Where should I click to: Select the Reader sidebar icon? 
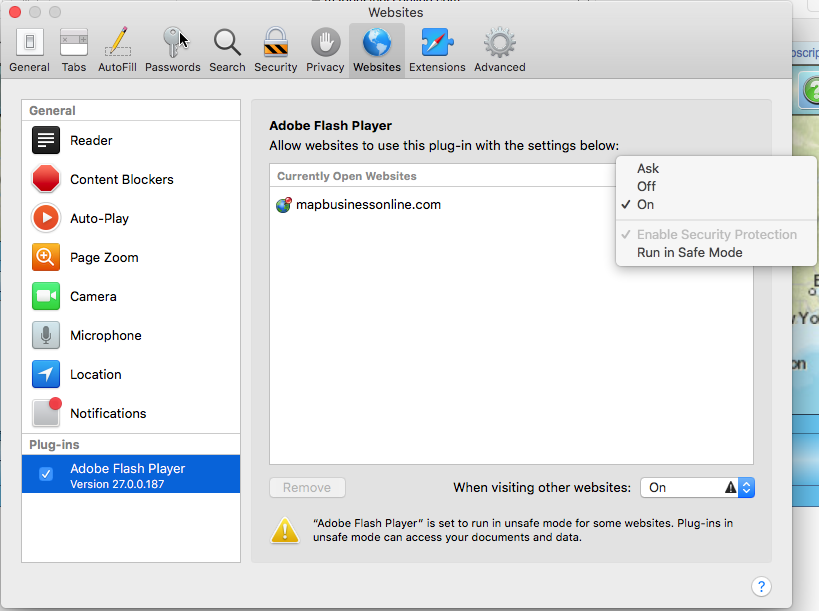click(x=46, y=140)
